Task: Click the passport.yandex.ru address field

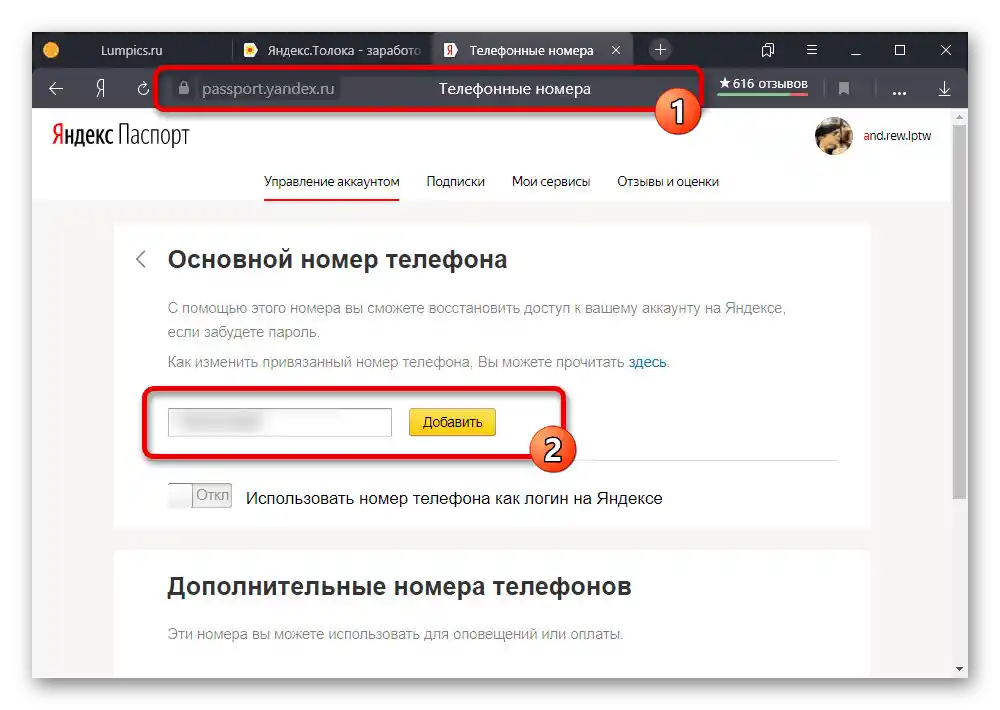Action: pyautogui.click(x=268, y=89)
